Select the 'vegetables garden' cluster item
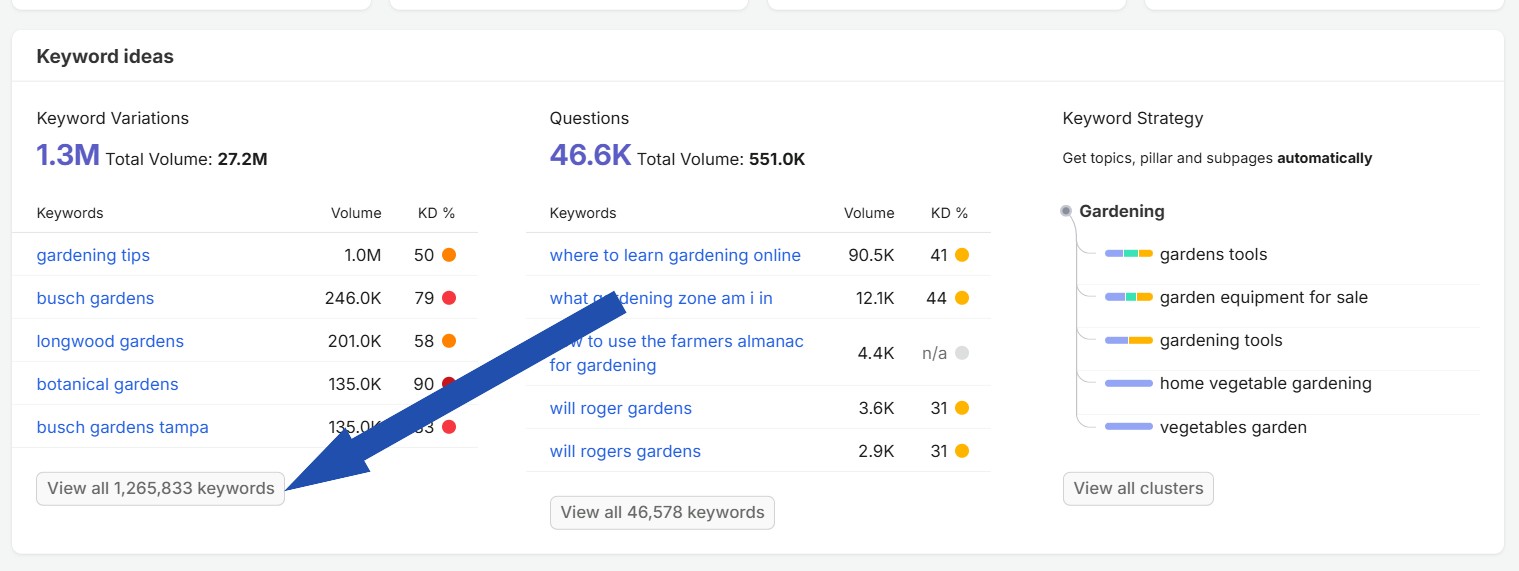 click(x=1233, y=427)
